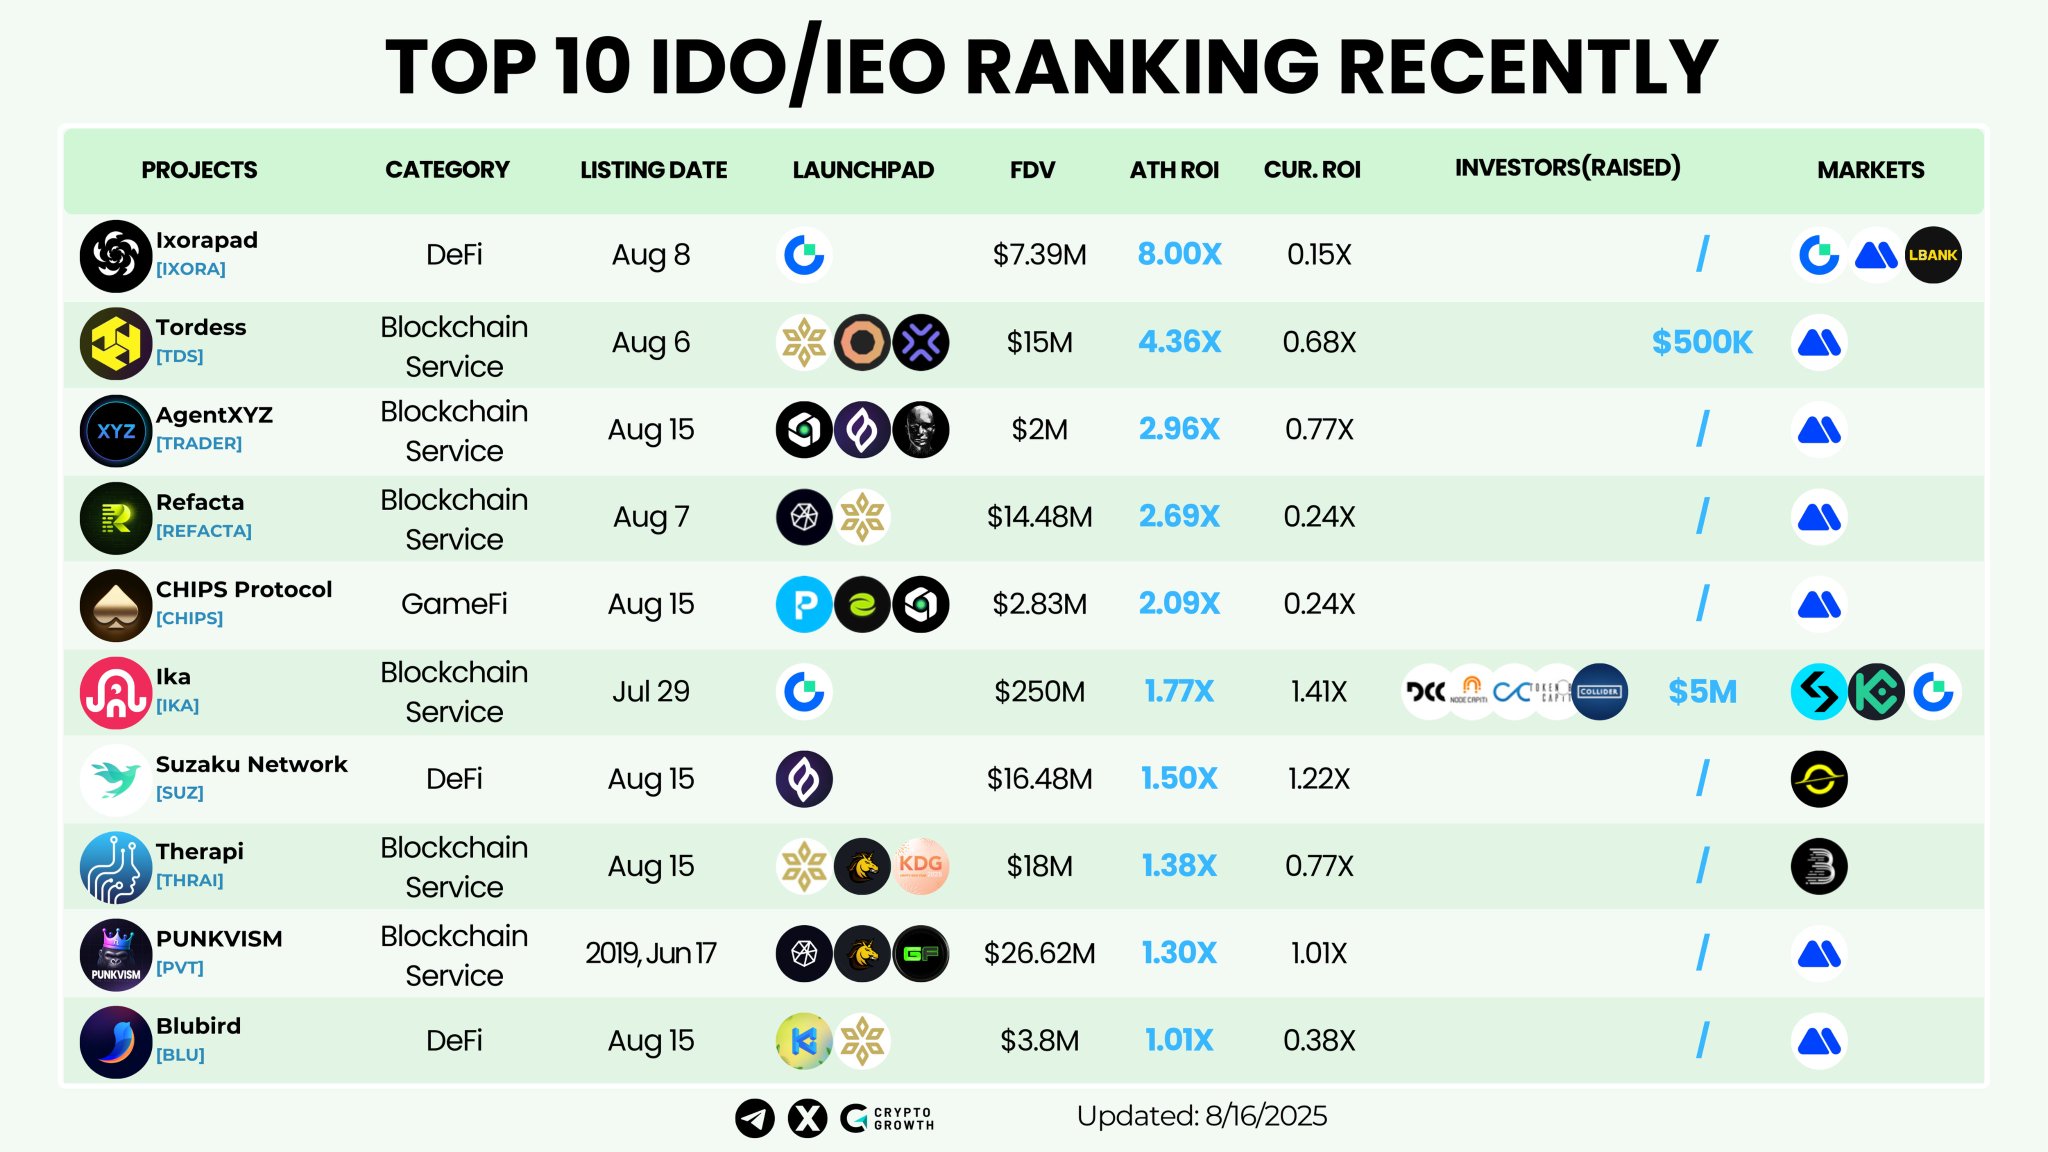Click the LISTING DATE column header
The image size is (2048, 1152).
point(653,170)
